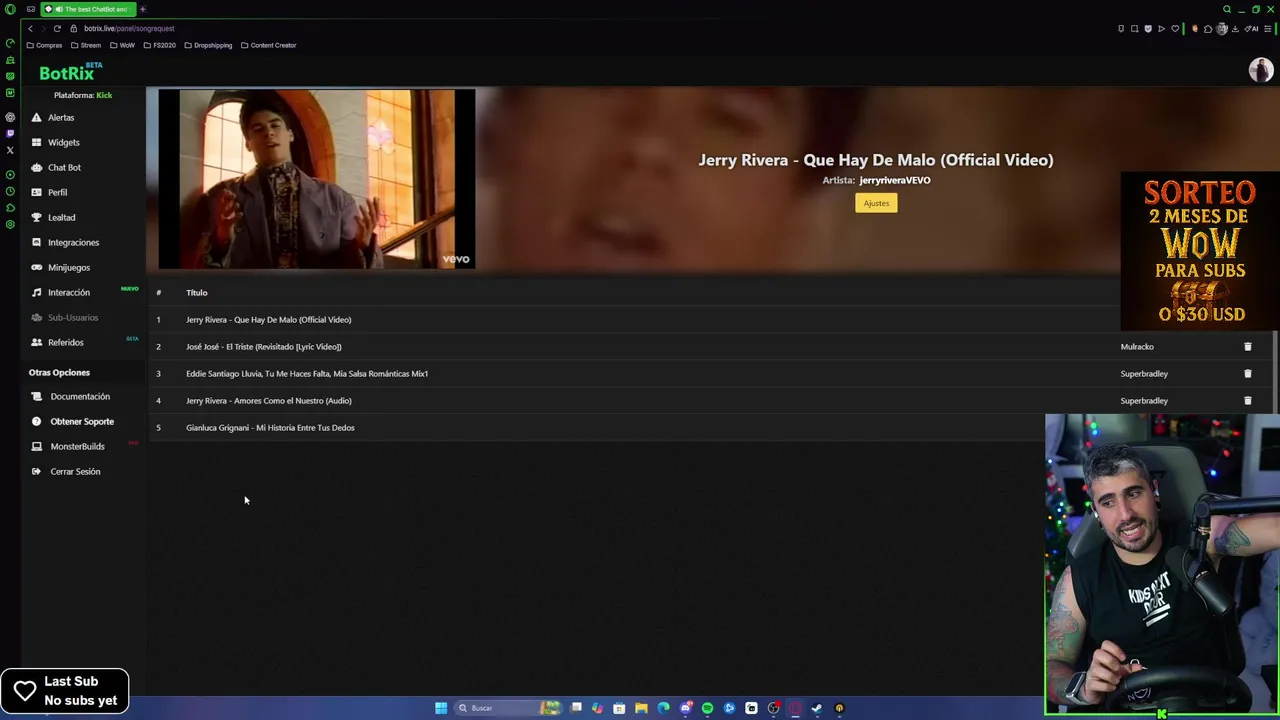The width and height of the screenshot is (1280, 720).
Task: Open Sub-Usuarios in the sidebar
Action: (x=73, y=317)
